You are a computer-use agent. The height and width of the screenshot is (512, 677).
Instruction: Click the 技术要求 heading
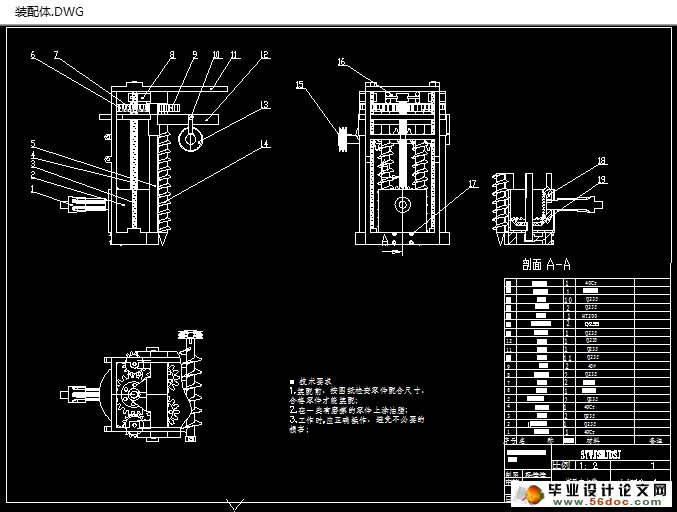click(316, 382)
